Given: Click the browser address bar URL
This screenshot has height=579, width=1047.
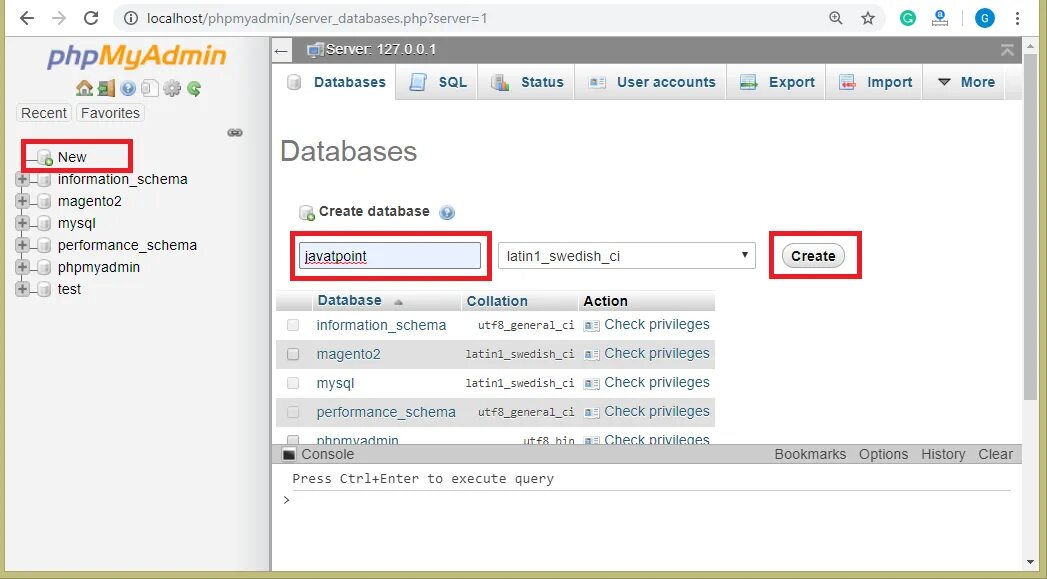Looking at the screenshot, I should click(x=317, y=19).
